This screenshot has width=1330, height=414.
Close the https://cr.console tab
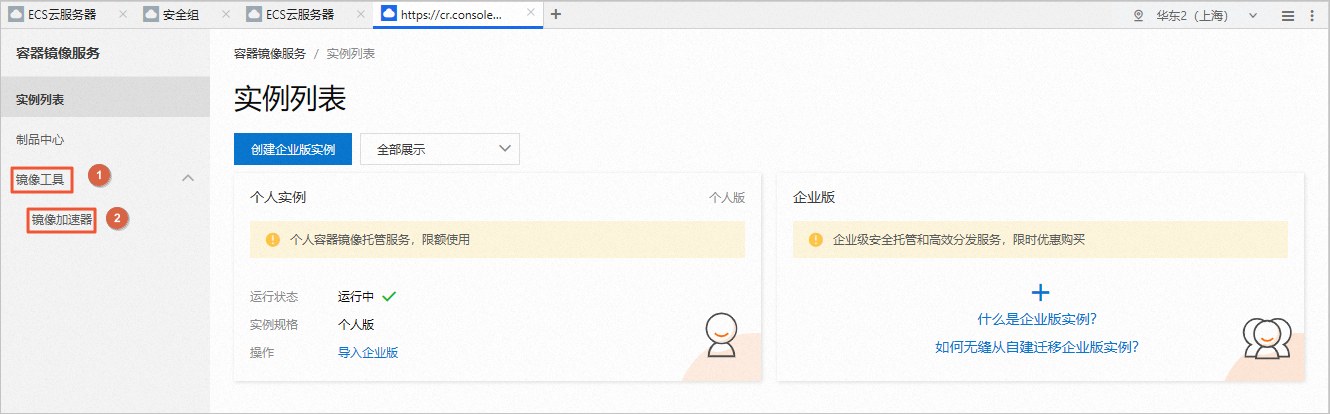531,14
